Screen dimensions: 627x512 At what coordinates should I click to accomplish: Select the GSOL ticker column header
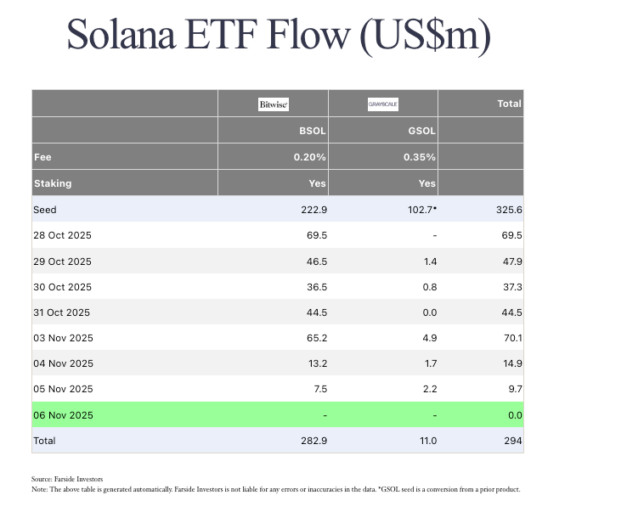pos(422,130)
